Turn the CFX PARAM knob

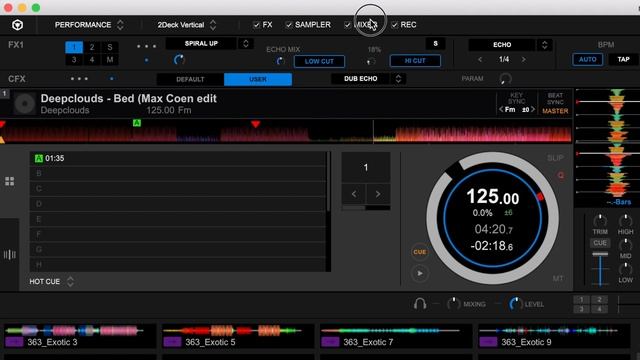pyautogui.click(x=505, y=78)
